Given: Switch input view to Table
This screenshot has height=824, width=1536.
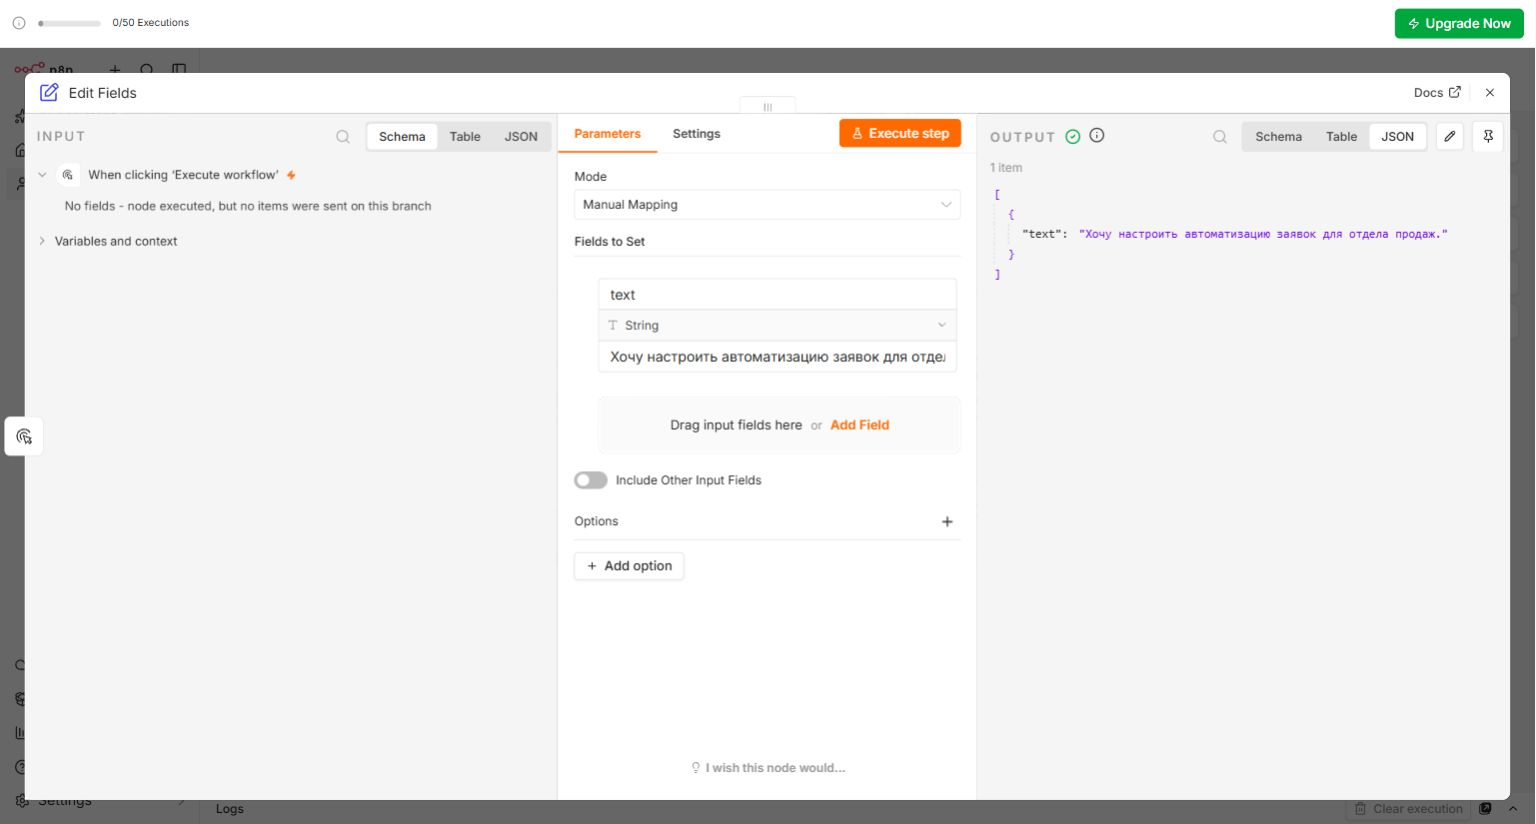Looking at the screenshot, I should pyautogui.click(x=464, y=136).
